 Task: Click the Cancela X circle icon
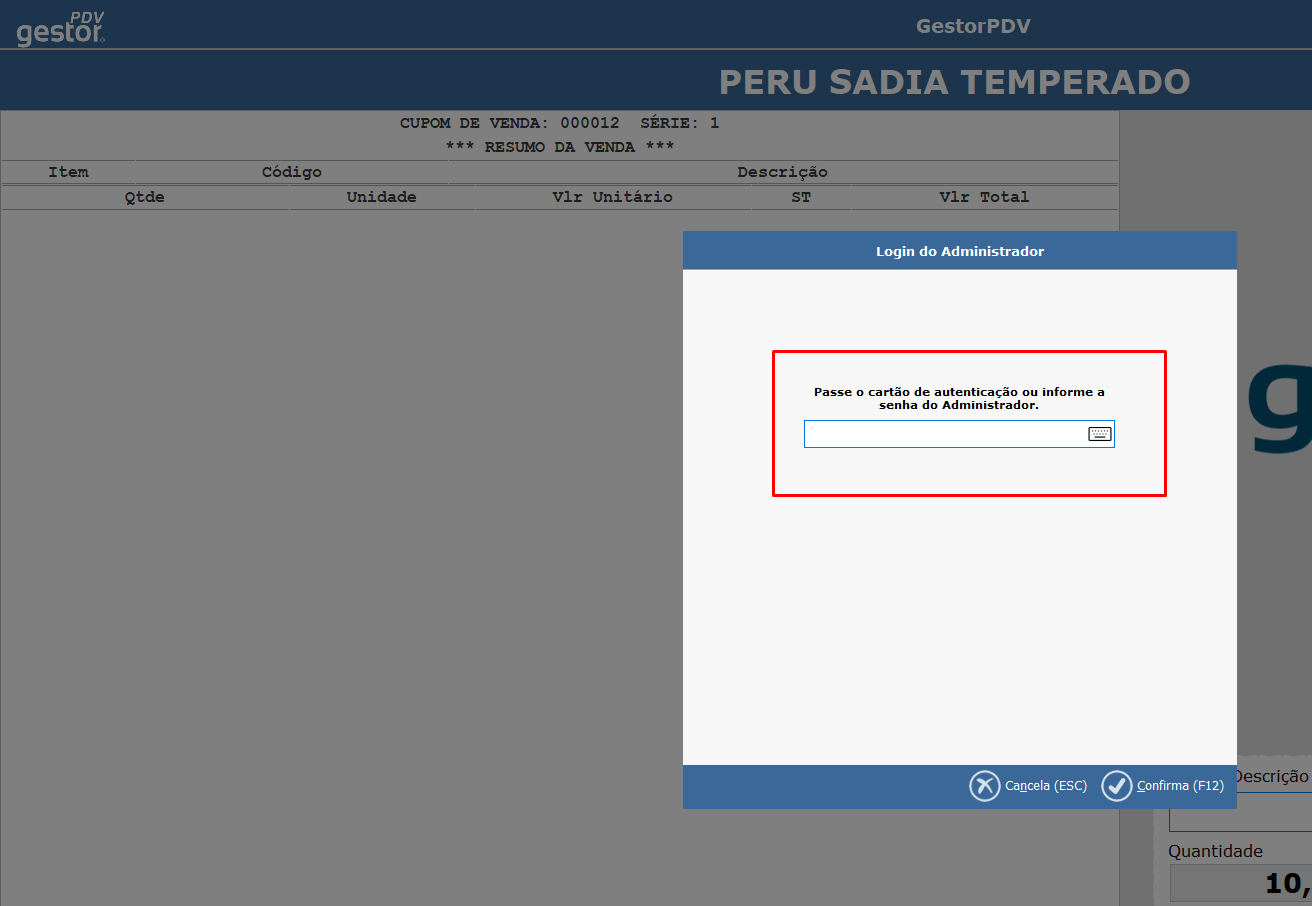click(984, 786)
